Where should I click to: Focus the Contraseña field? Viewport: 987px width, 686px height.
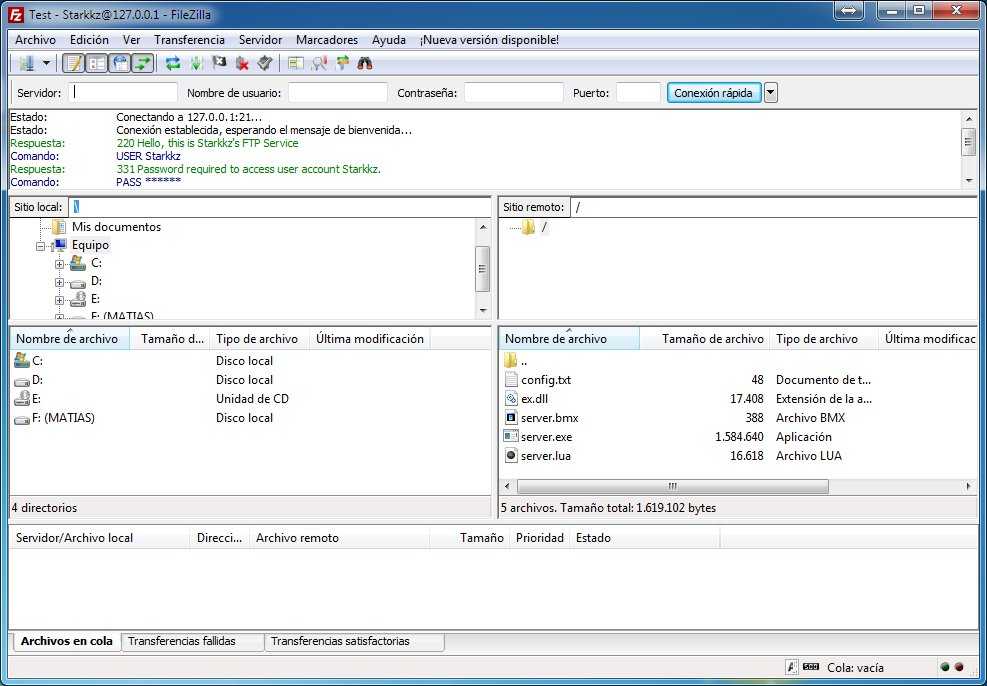513,93
